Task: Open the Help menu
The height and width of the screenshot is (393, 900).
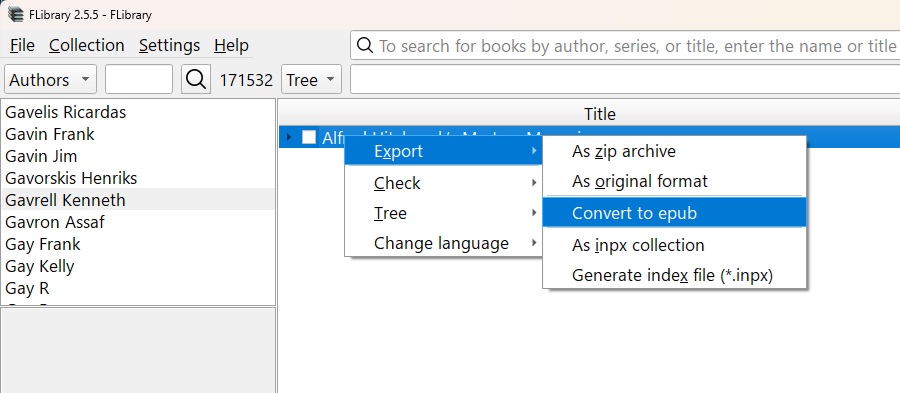Action: click(x=231, y=45)
